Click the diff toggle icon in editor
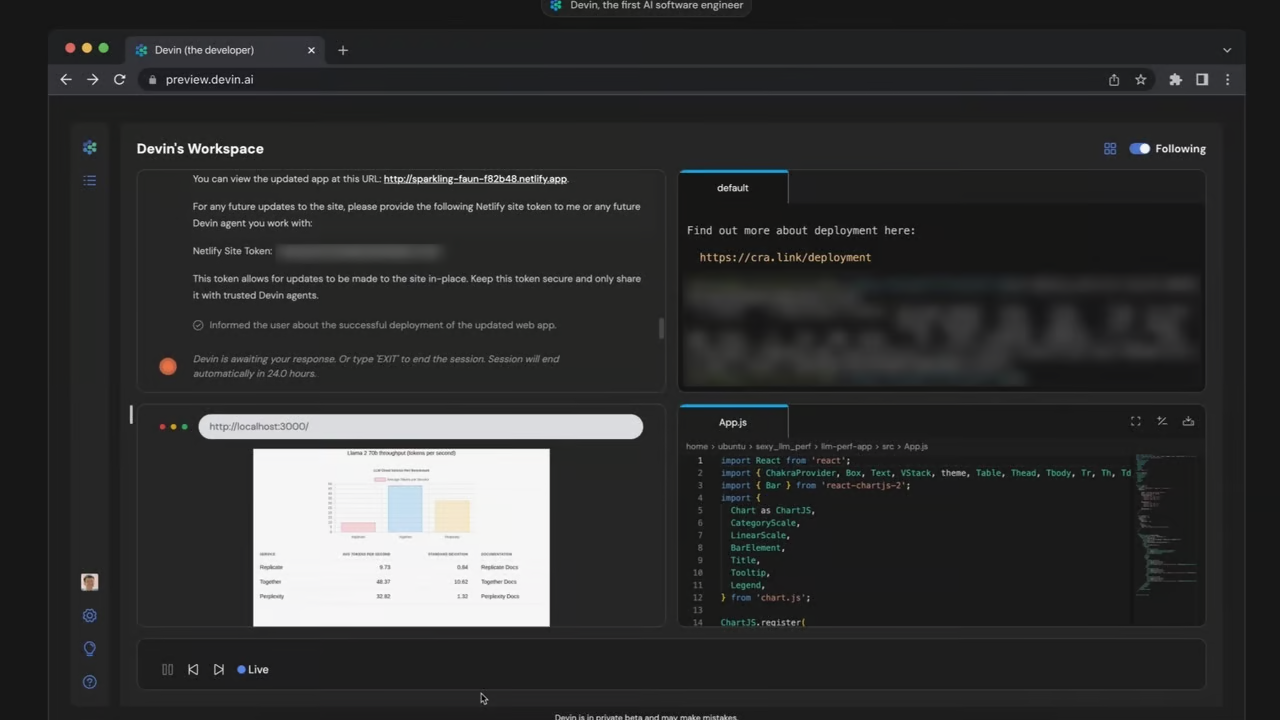1280x720 pixels. coord(1162,422)
